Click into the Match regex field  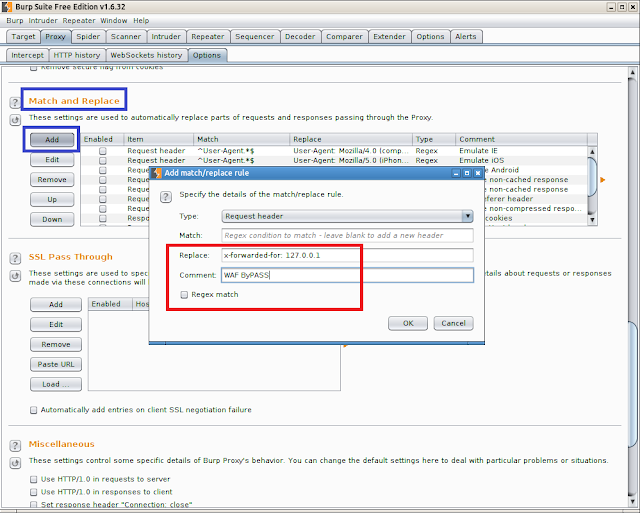point(347,235)
